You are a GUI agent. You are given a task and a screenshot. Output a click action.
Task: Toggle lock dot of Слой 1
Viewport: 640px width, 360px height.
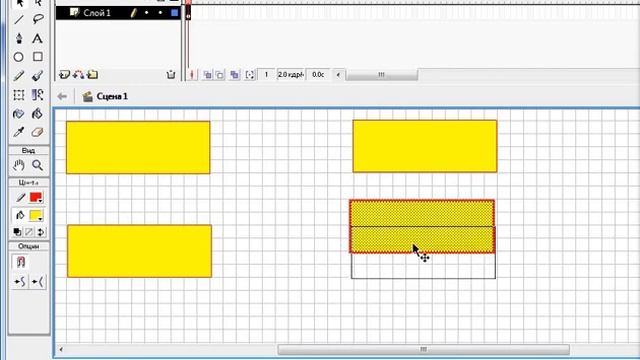[x=160, y=13]
